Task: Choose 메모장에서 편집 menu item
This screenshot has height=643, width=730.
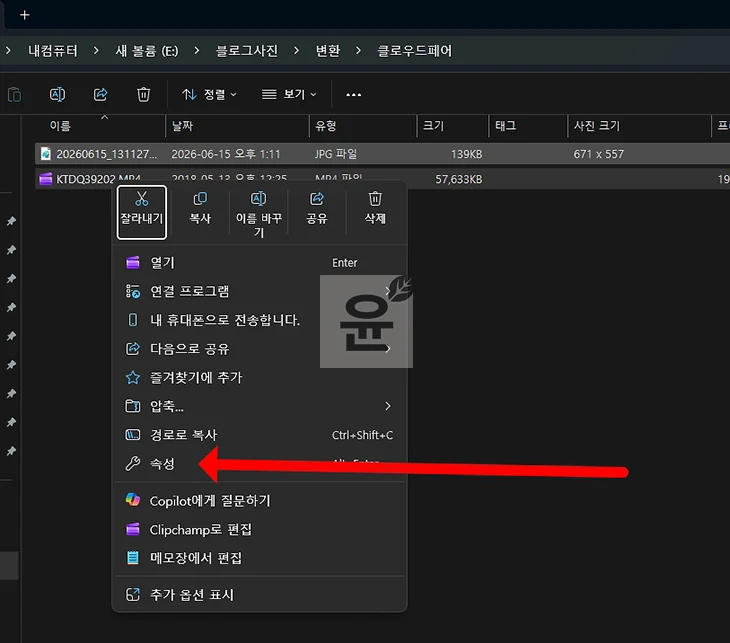Action: 260,558
